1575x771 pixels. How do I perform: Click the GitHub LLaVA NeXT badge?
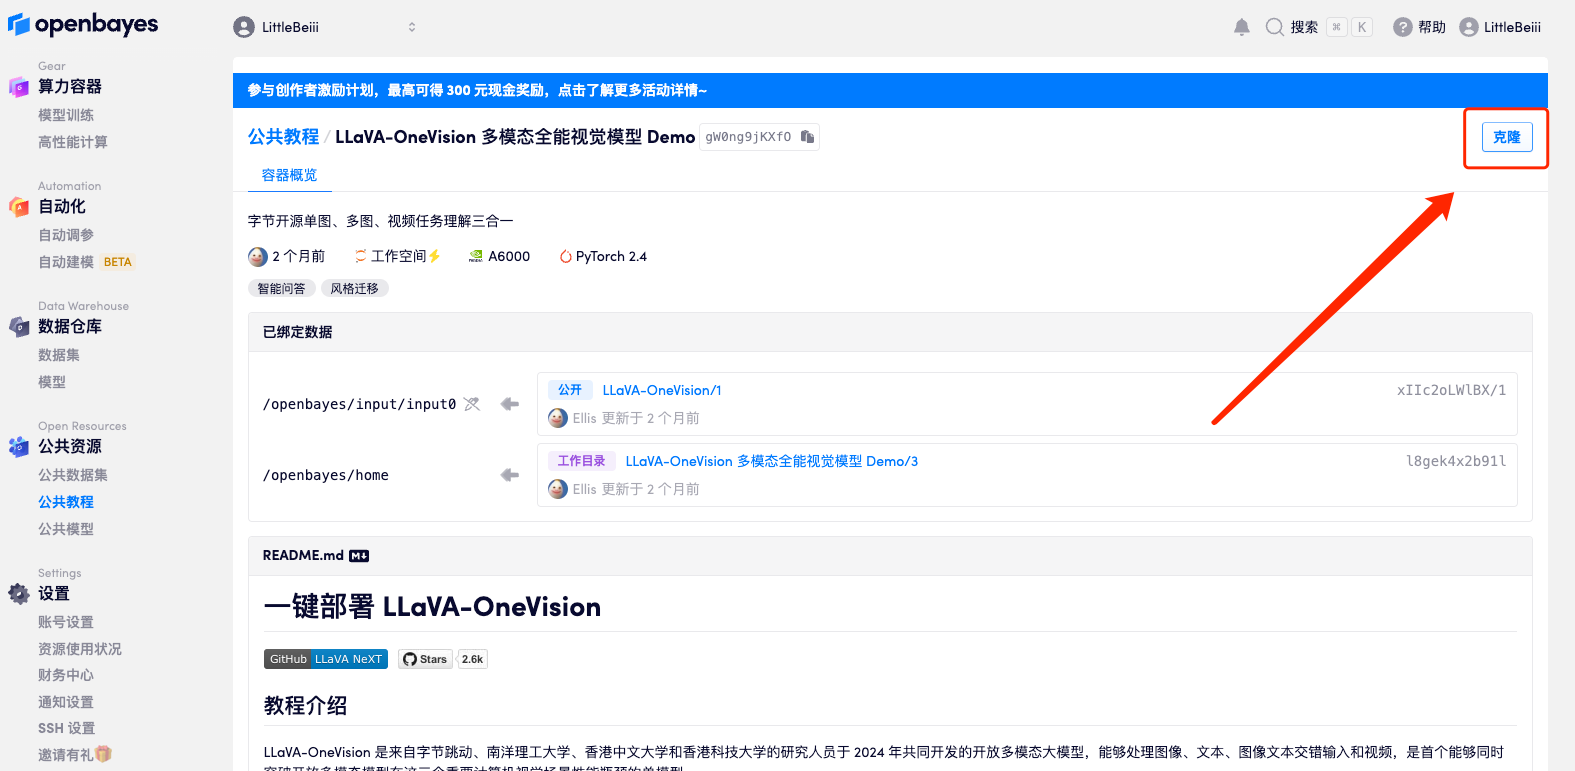[x=325, y=659]
